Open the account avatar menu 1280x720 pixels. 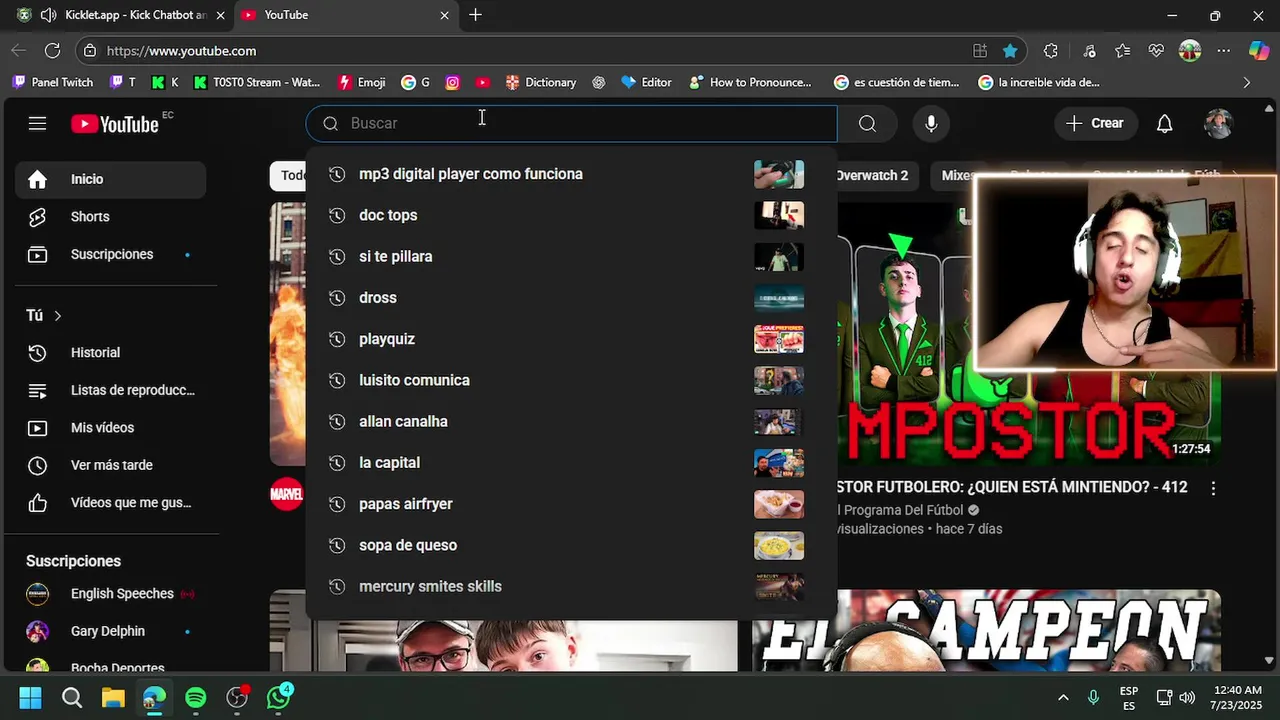coord(1218,123)
